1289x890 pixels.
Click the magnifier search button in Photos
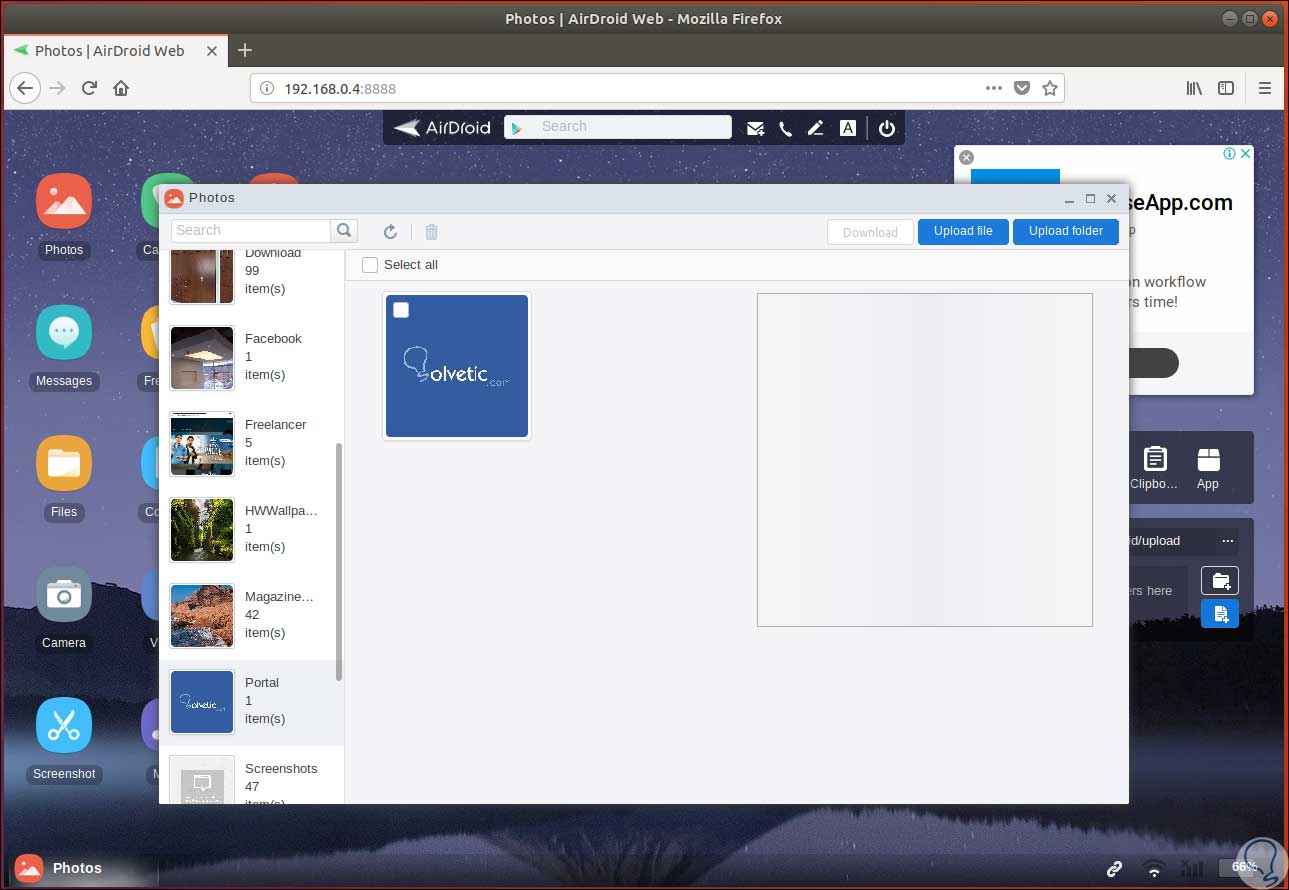pos(344,231)
